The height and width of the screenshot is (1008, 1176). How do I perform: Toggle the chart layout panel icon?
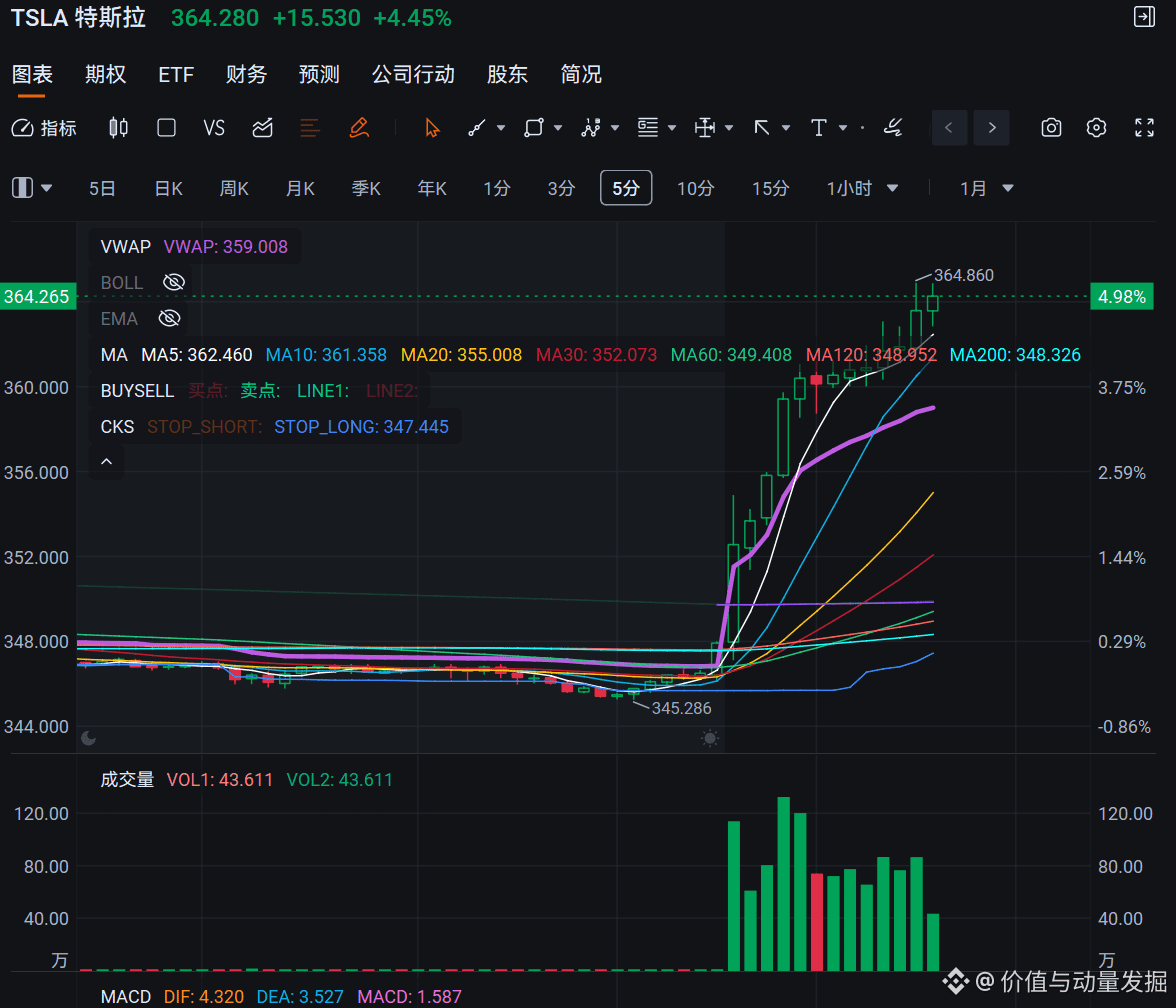(x=22, y=188)
